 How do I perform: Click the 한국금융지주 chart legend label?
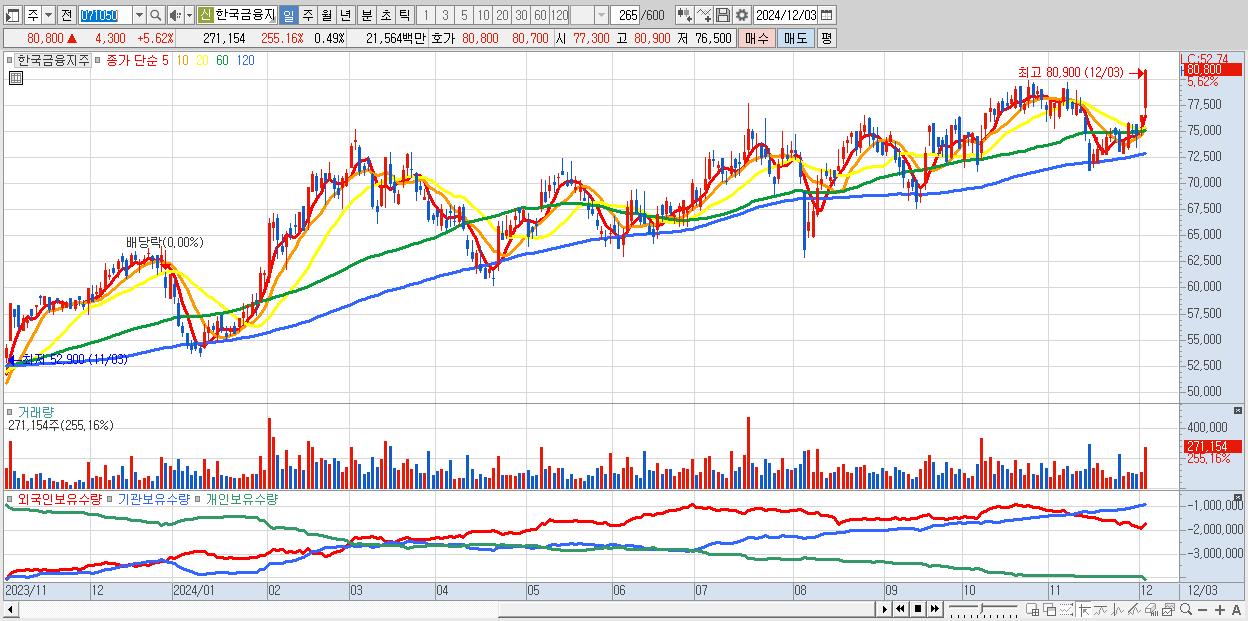point(53,60)
